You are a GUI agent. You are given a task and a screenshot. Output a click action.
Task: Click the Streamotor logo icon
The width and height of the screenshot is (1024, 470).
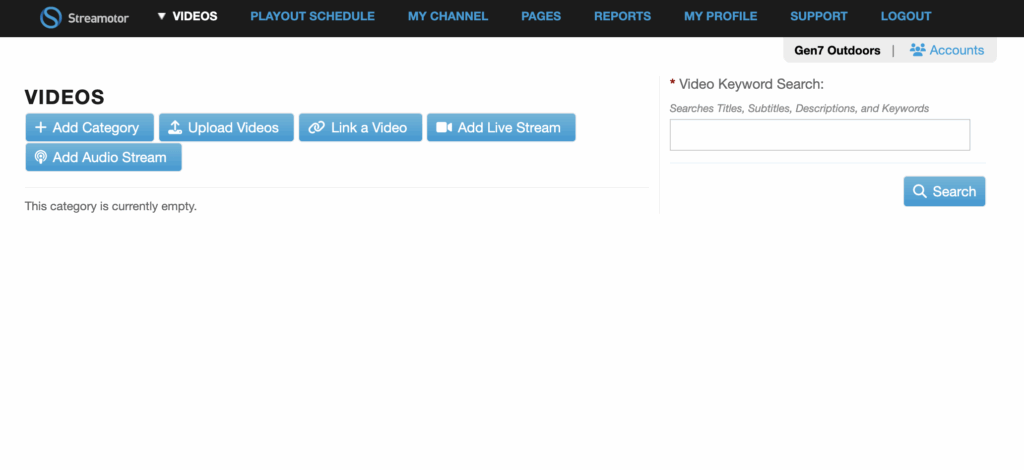[50, 17]
